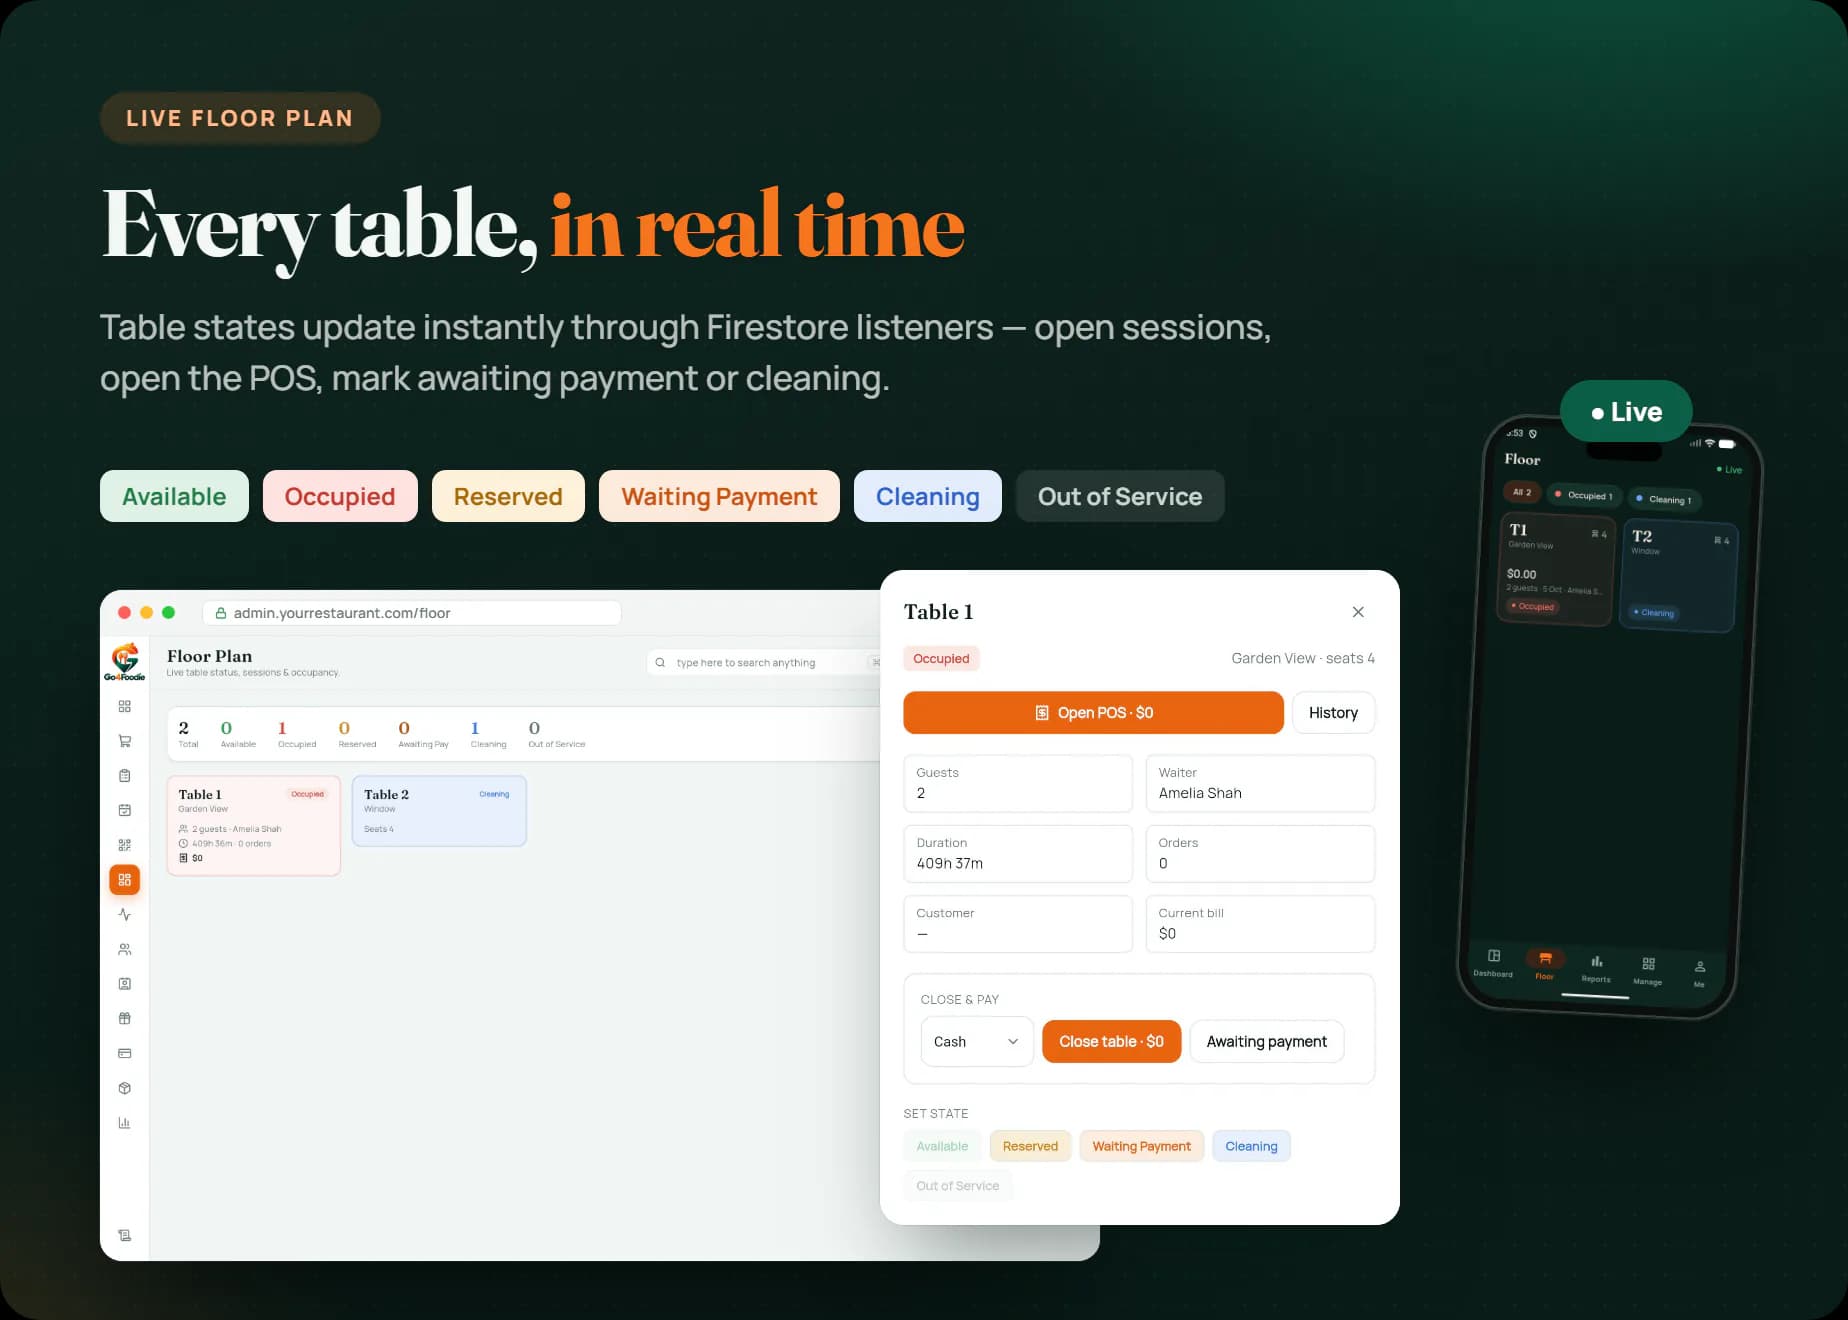Select the Table 1 card on floor plan

click(x=253, y=826)
